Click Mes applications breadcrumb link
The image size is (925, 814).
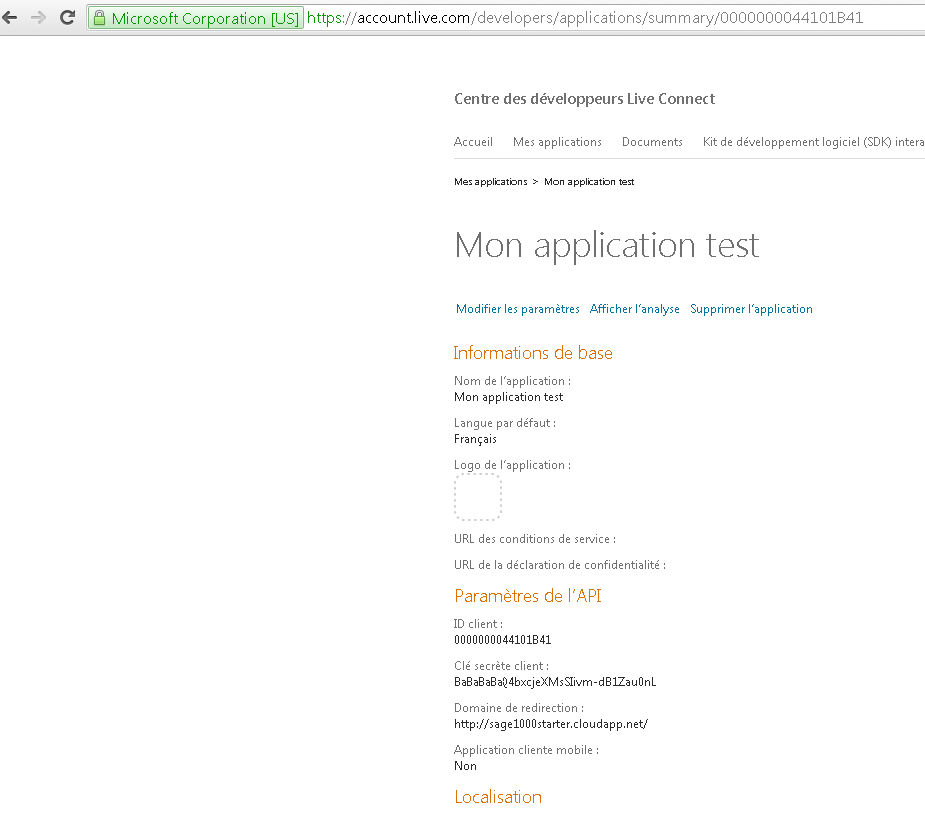(490, 182)
